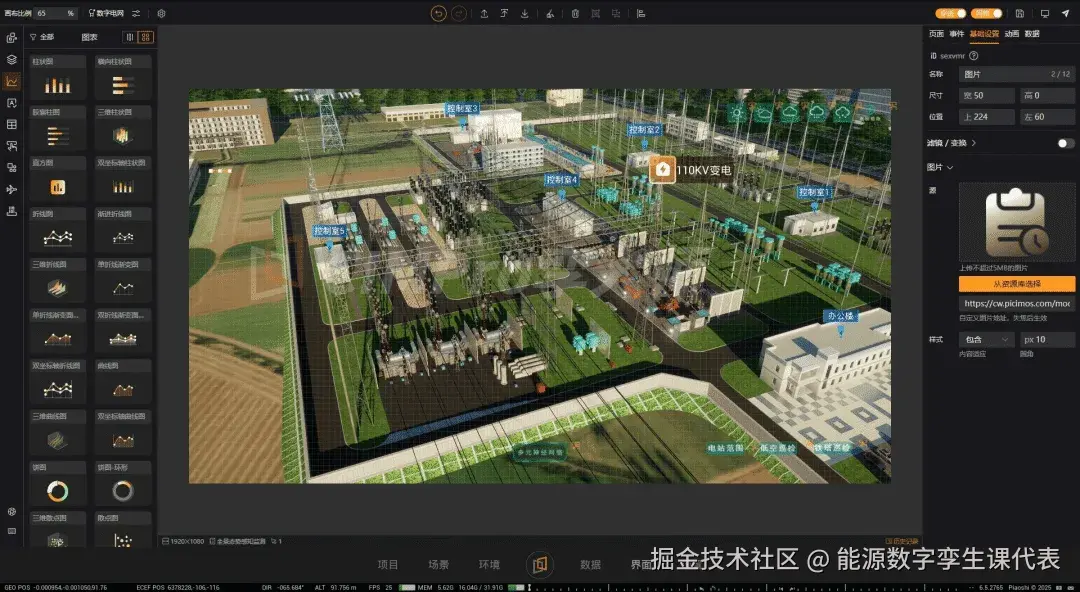
Task: Open the 场景 bottom navigation tab
Action: pos(438,564)
